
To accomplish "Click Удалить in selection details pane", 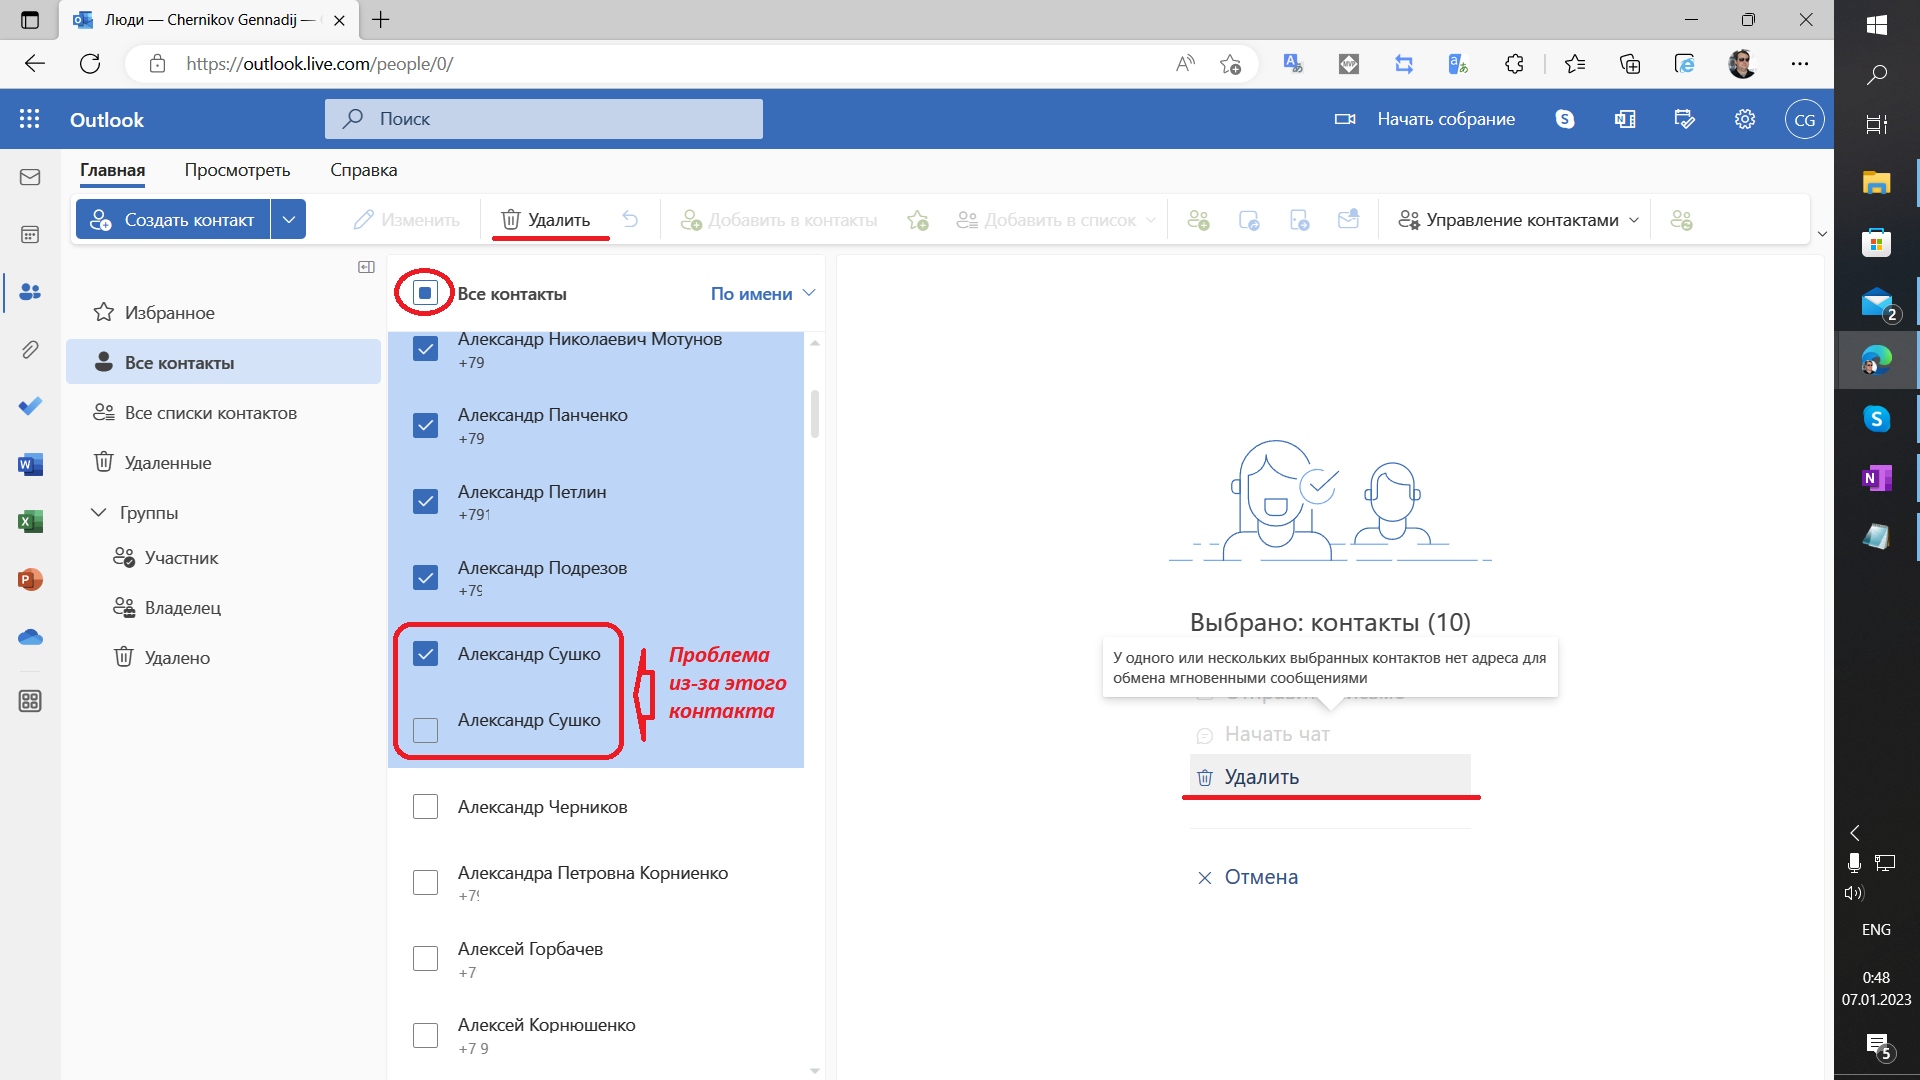I will click(1330, 777).
